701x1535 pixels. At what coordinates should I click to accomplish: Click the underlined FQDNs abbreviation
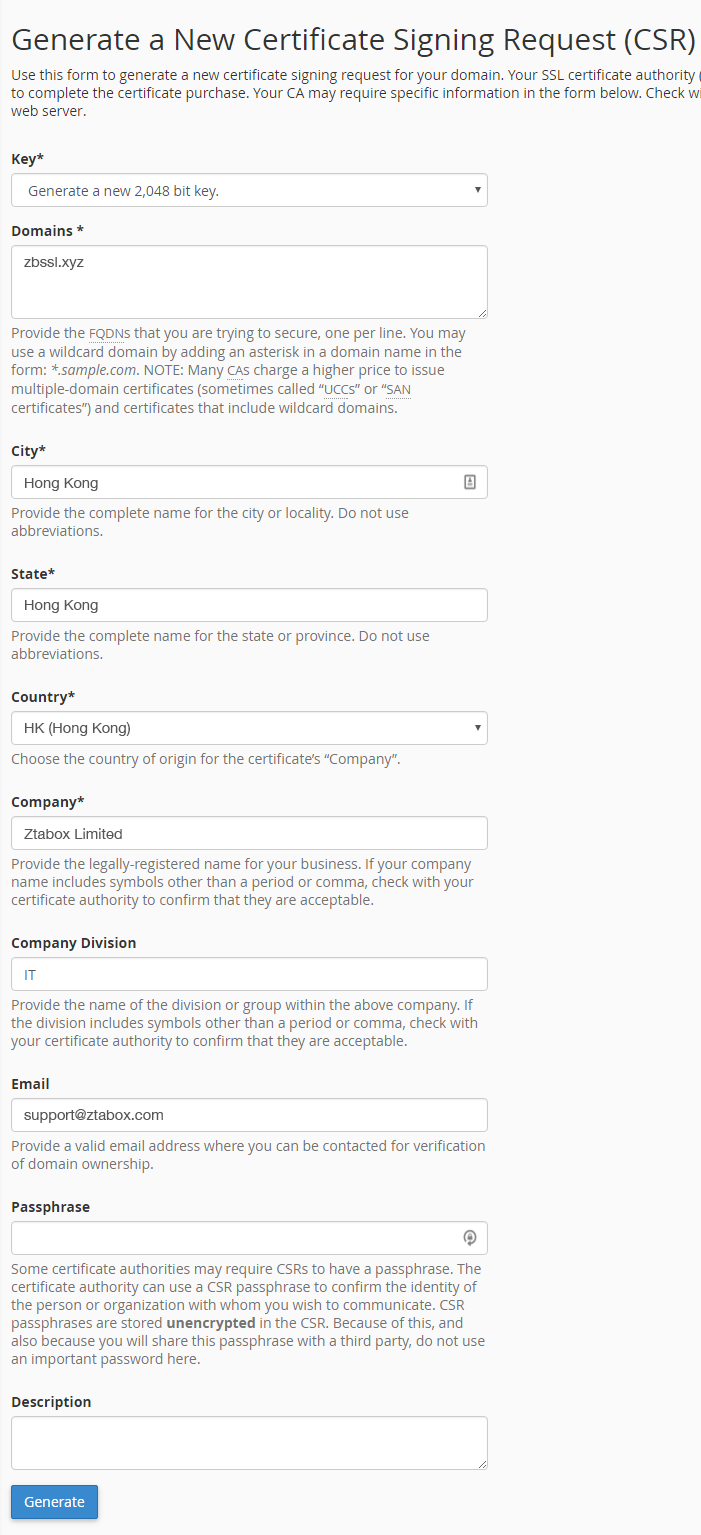pyautogui.click(x=109, y=333)
